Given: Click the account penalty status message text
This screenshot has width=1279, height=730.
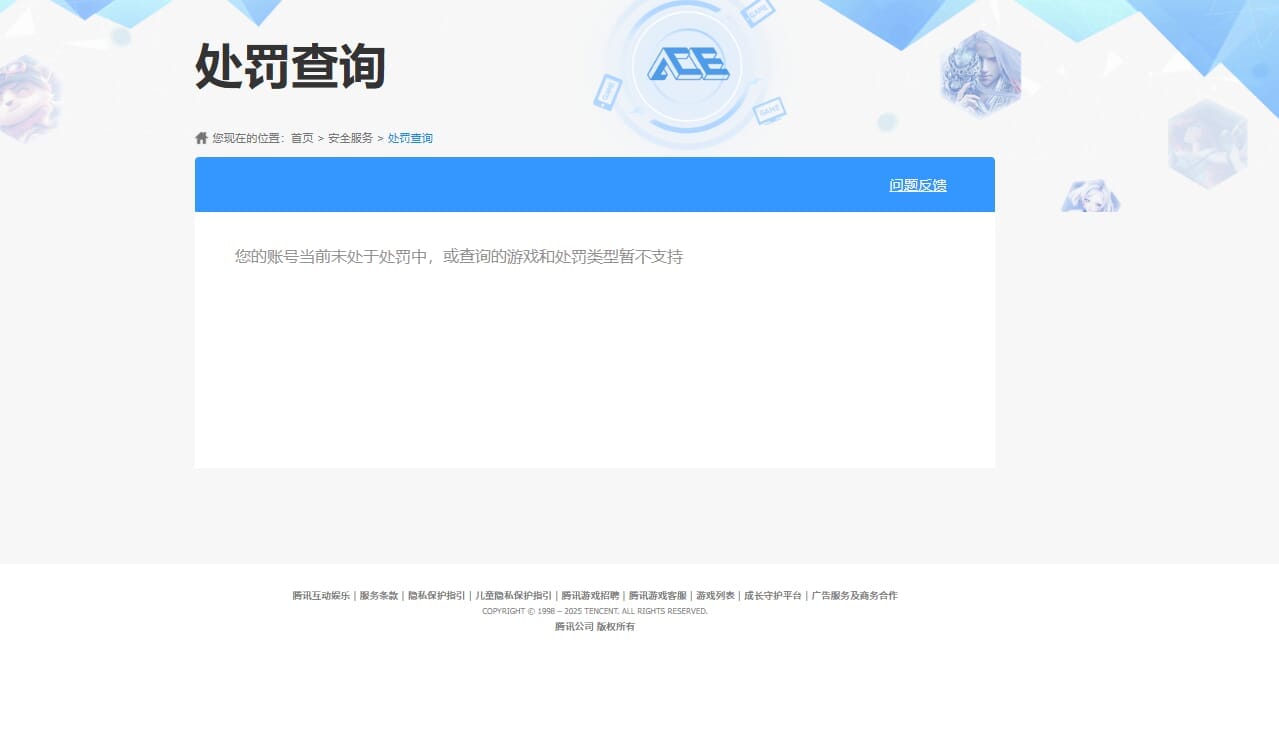Looking at the screenshot, I should coord(459,256).
